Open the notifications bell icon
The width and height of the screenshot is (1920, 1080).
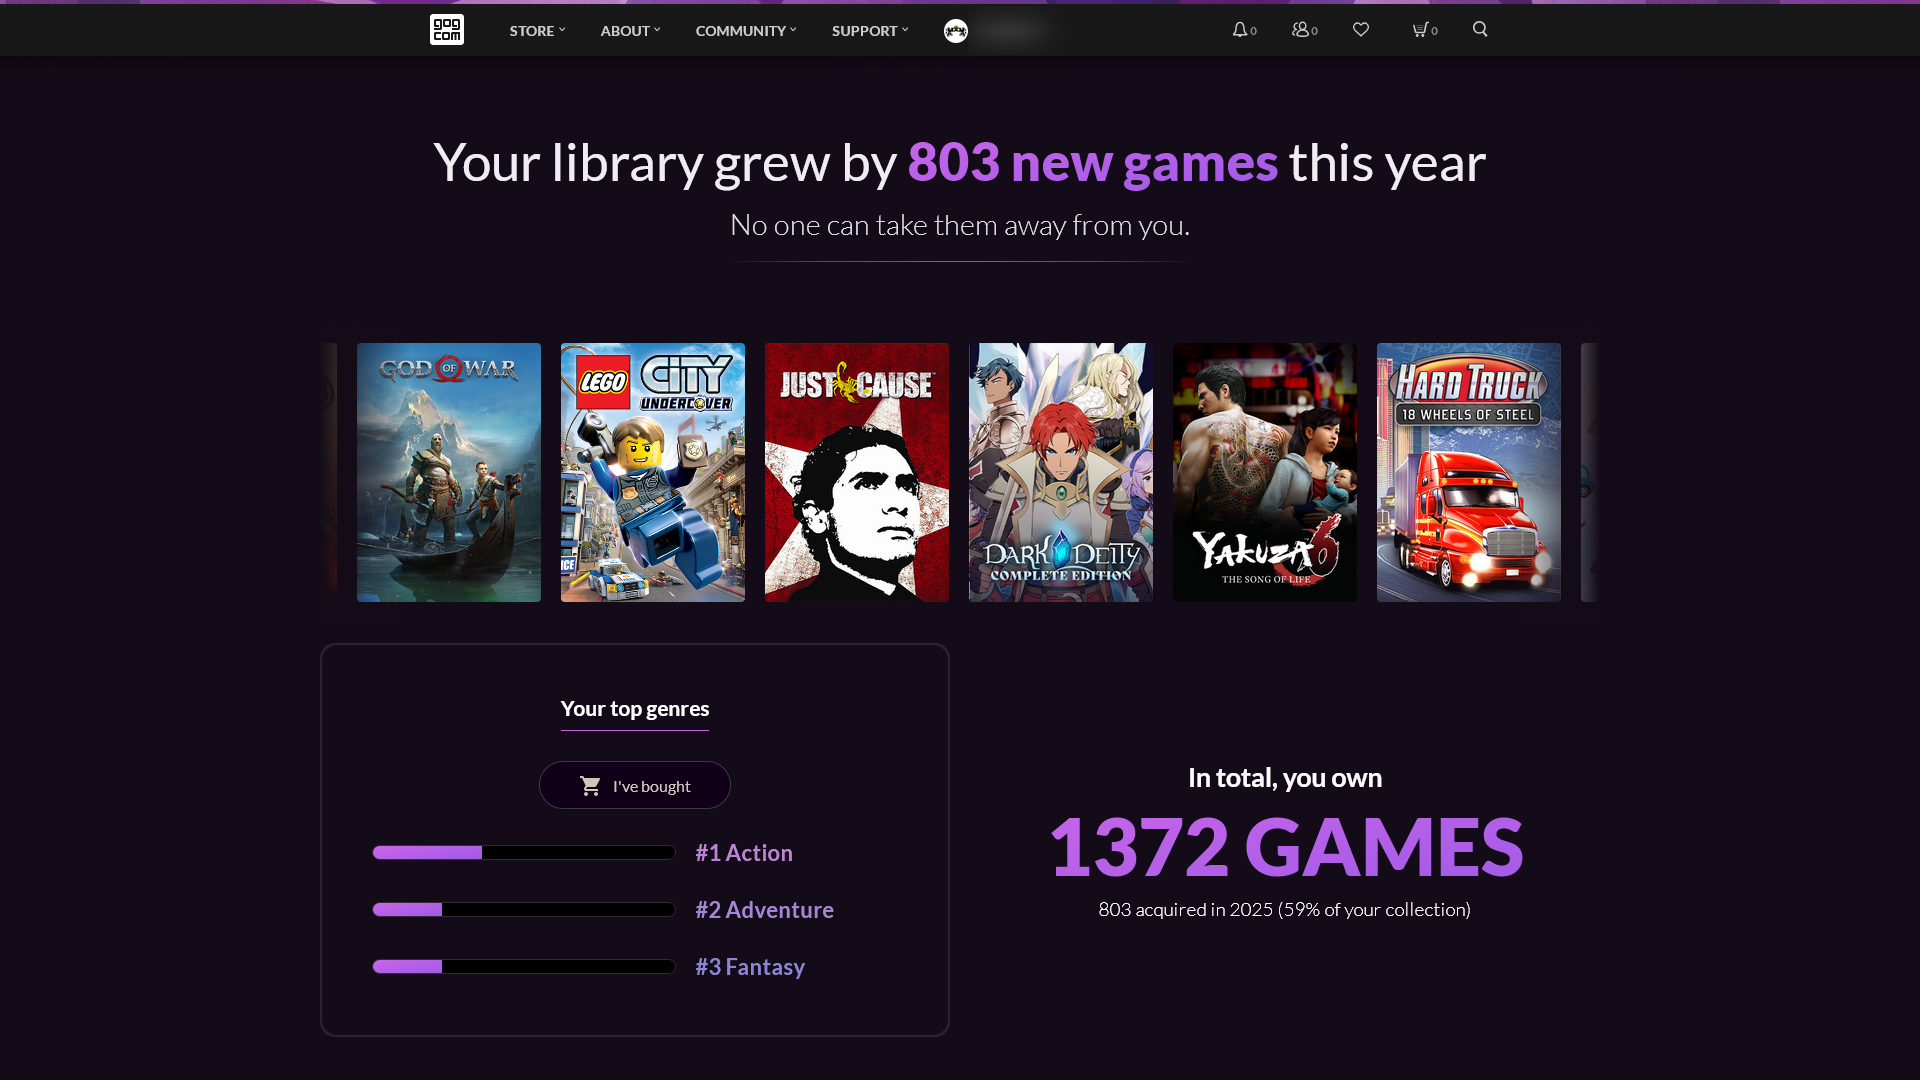(x=1240, y=30)
